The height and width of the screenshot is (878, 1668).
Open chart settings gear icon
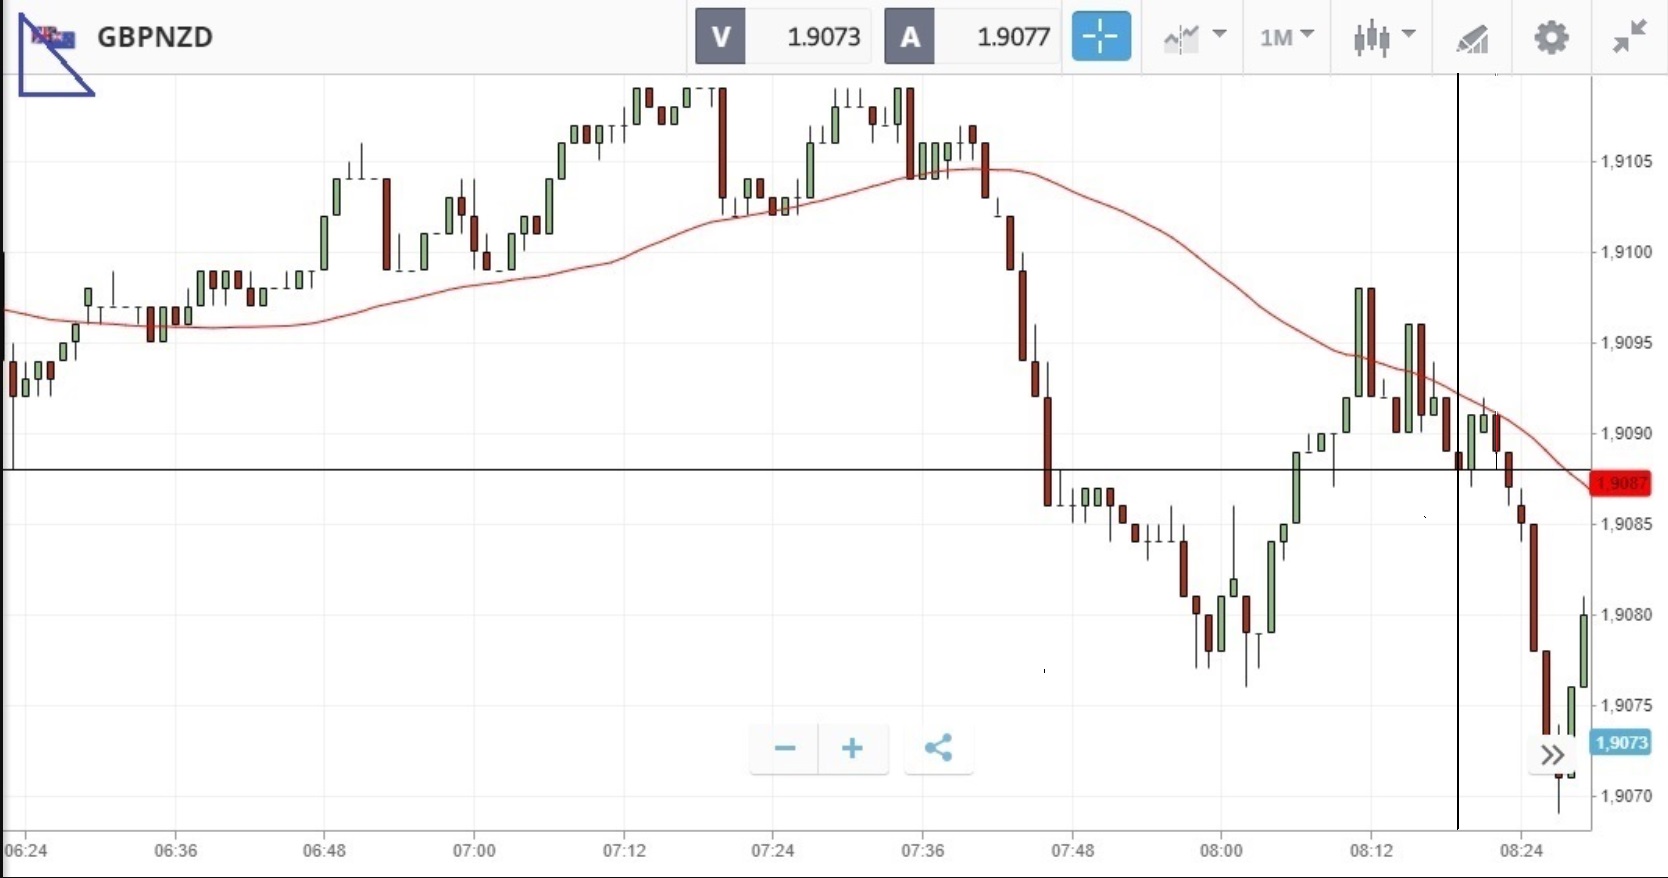(x=1551, y=38)
